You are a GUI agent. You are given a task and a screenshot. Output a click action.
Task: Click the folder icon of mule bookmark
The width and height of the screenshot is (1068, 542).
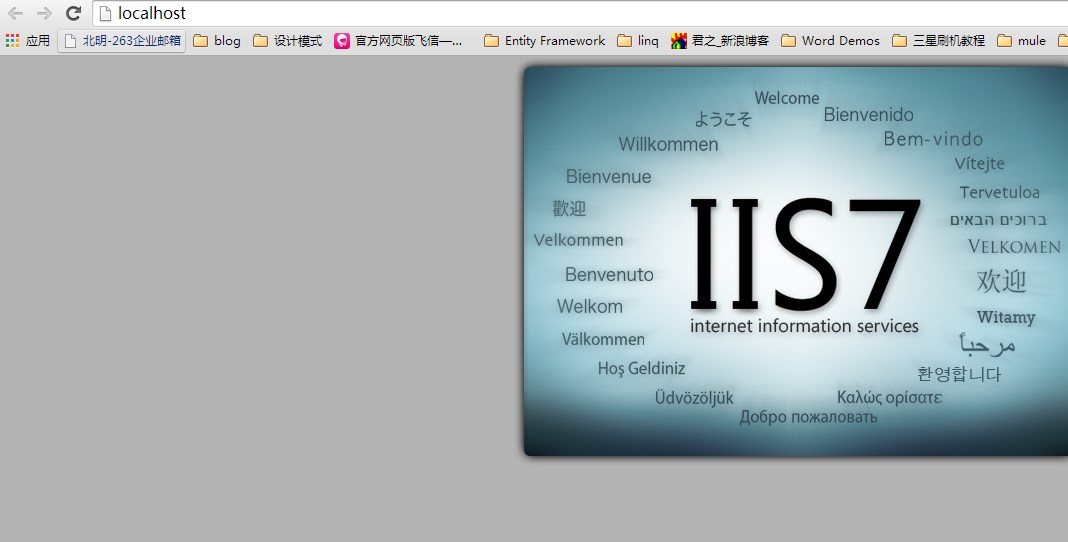[1005, 41]
